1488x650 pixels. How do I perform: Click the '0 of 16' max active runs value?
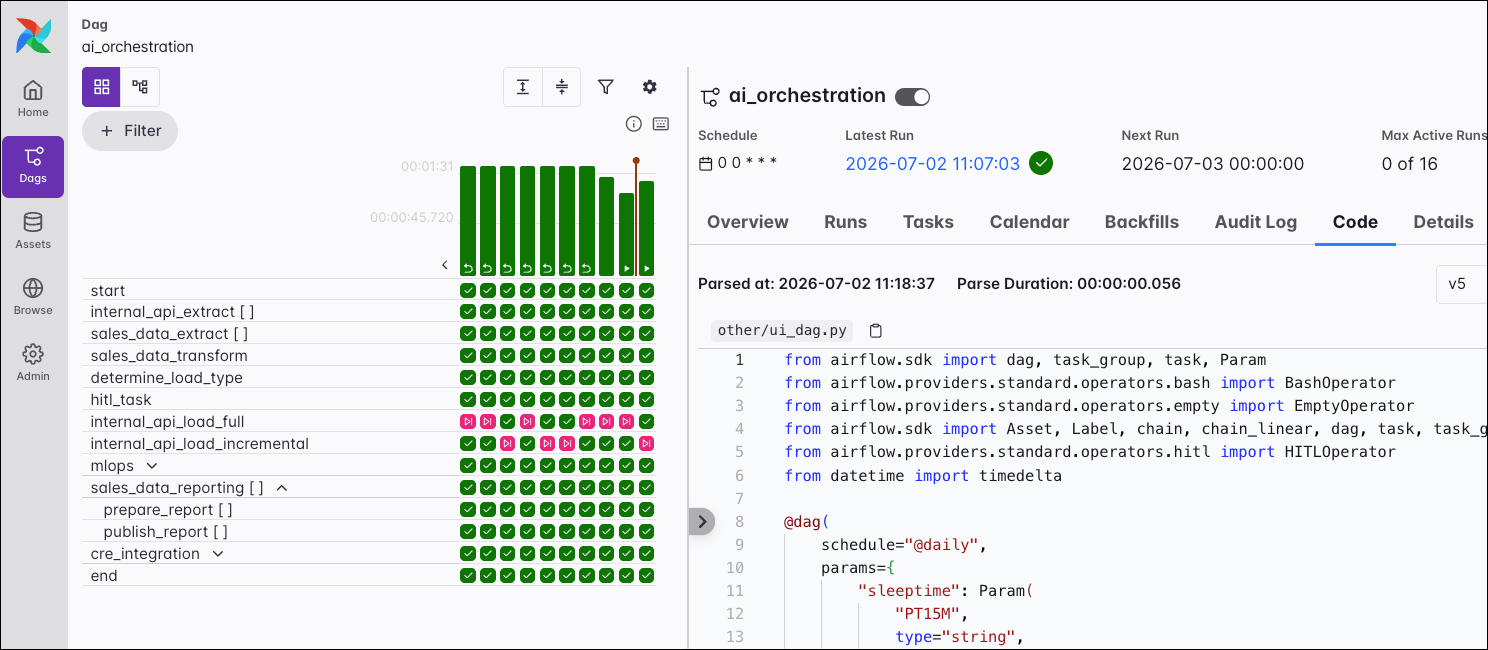click(x=1410, y=164)
